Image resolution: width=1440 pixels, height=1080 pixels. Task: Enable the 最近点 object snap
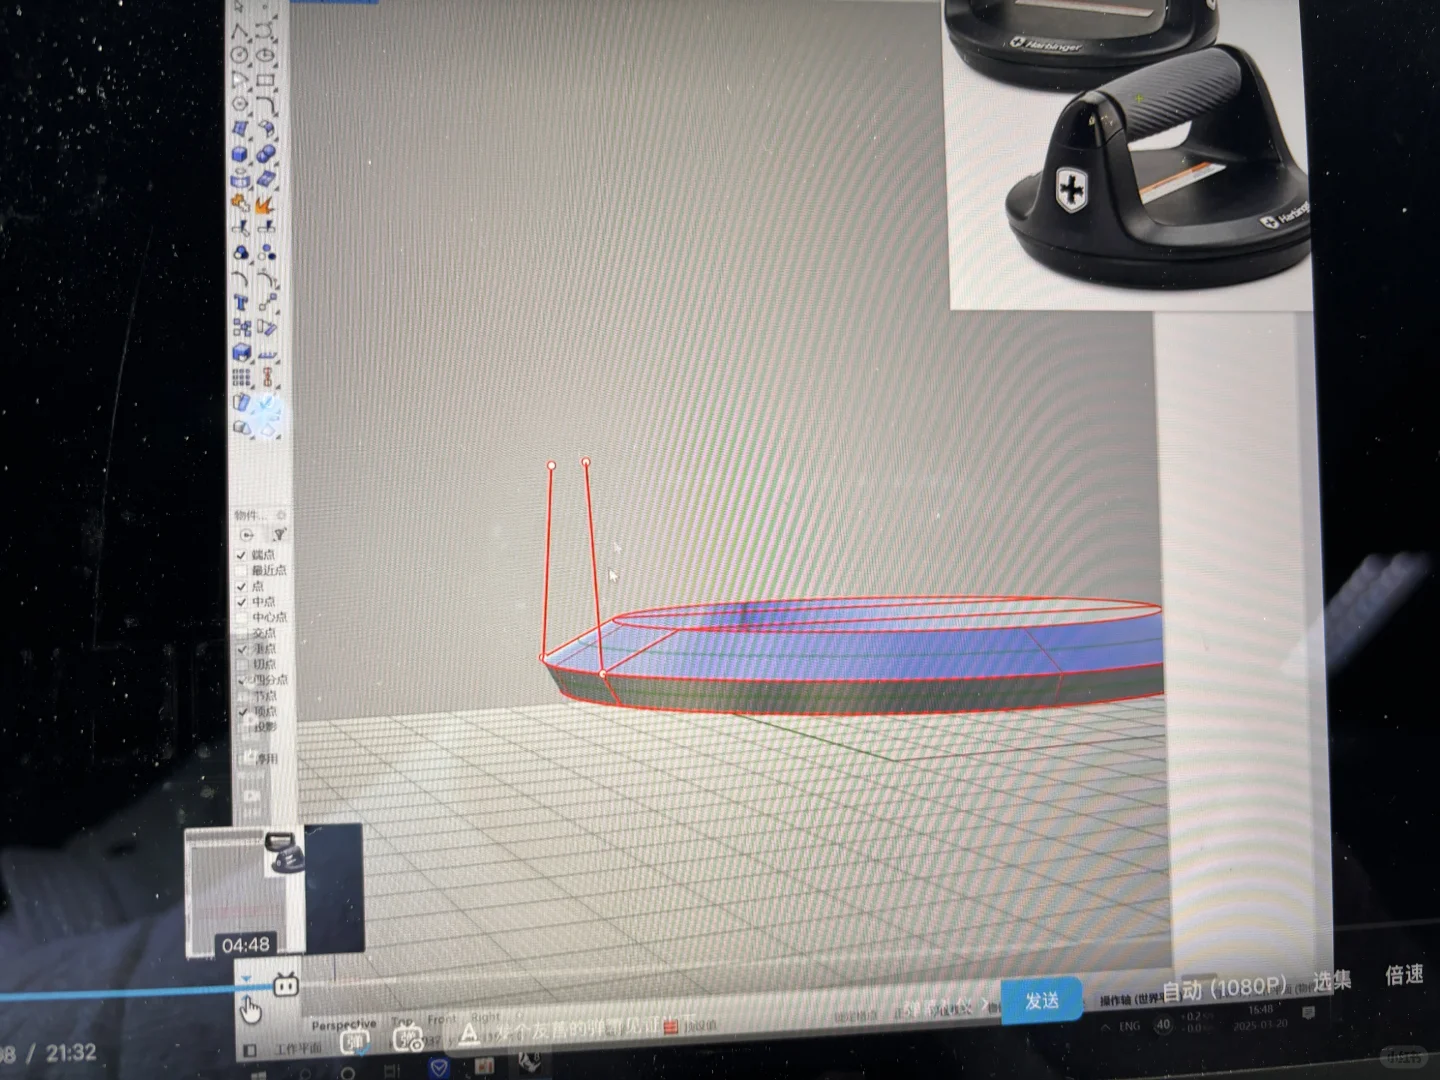click(x=242, y=569)
